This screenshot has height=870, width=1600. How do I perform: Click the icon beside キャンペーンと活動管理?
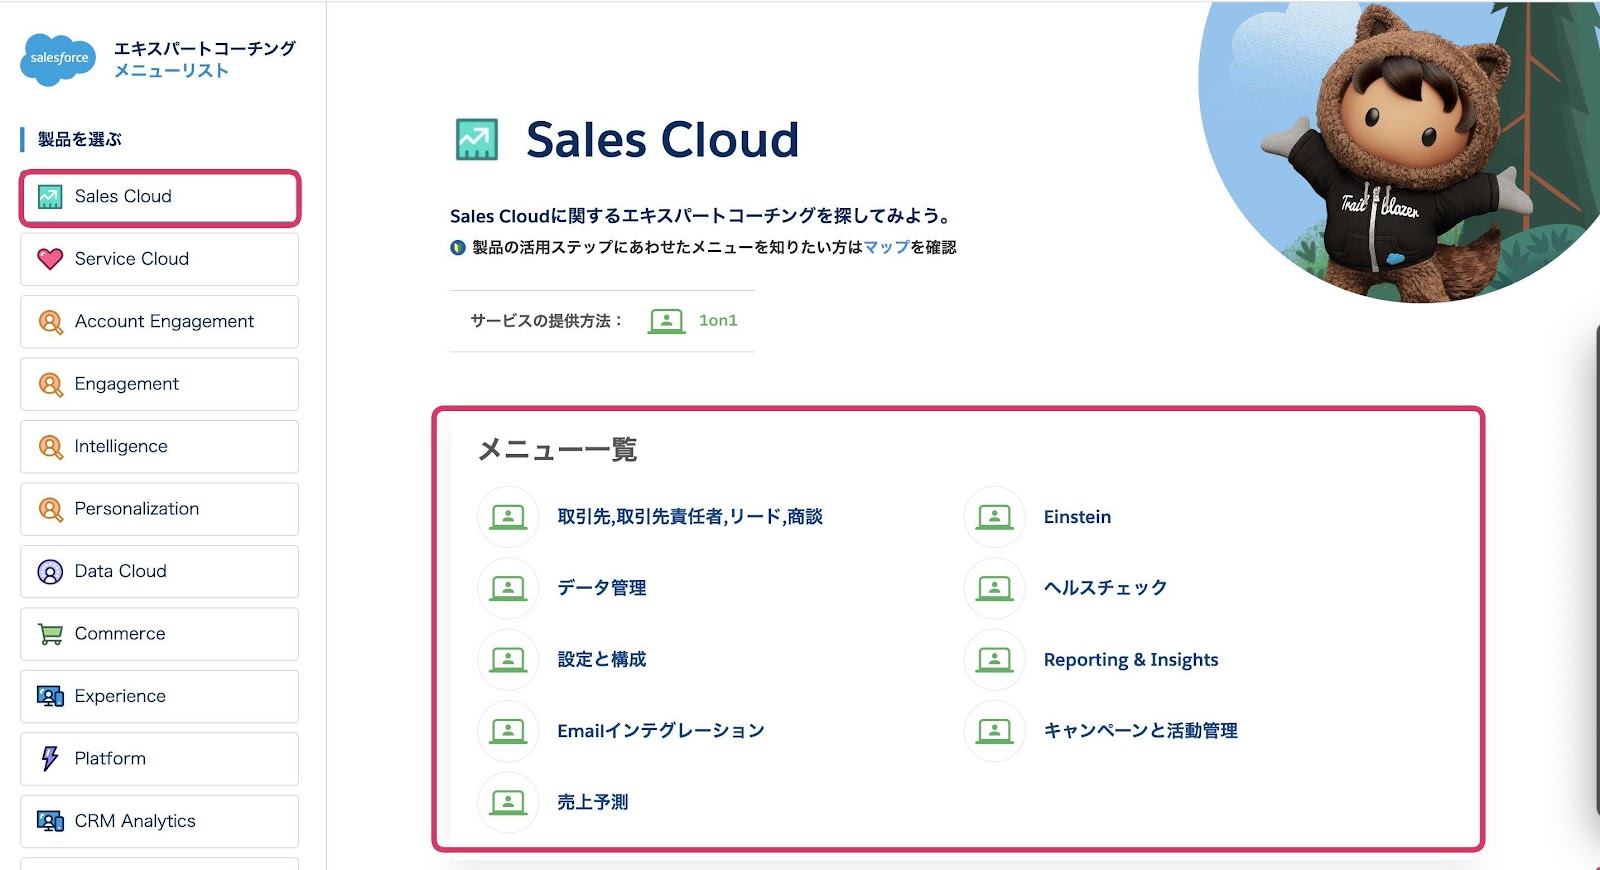994,731
